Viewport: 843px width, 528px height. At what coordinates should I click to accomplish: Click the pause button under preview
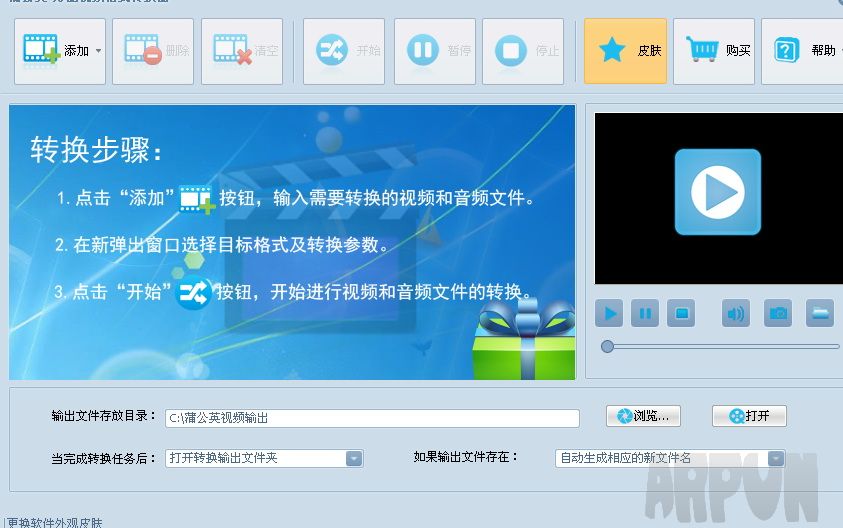pos(645,313)
